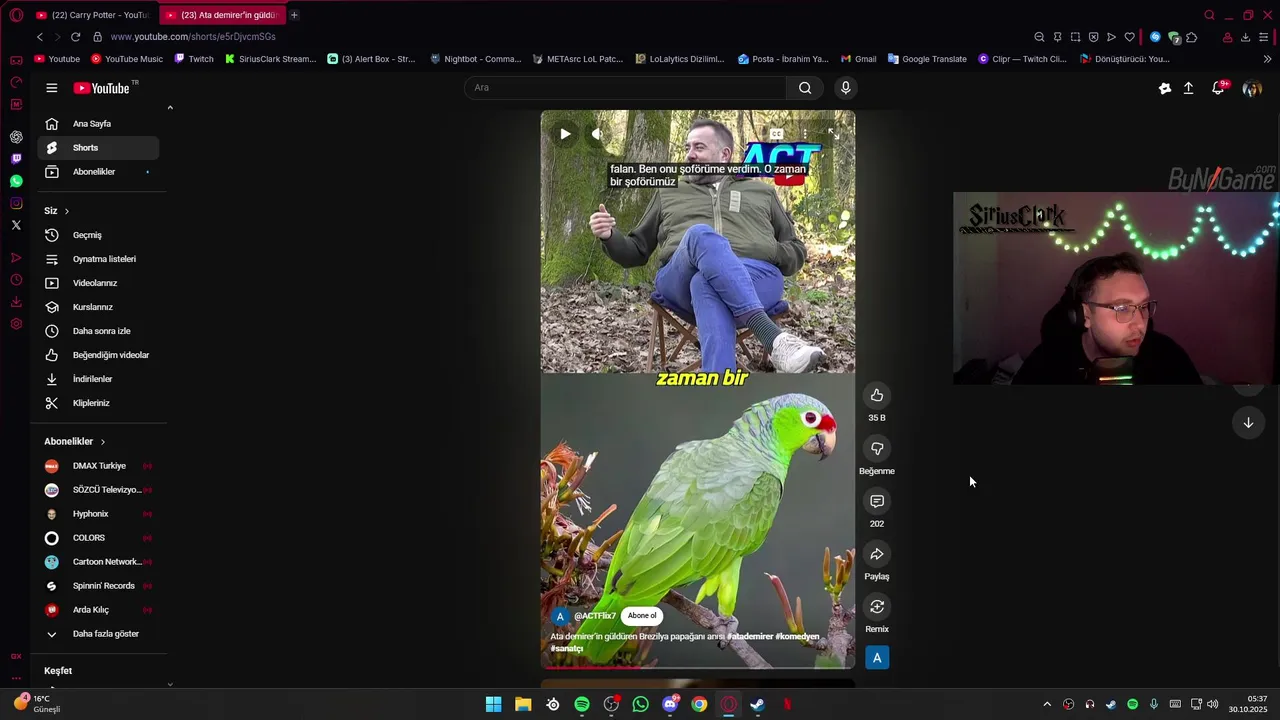Viewport: 1280px width, 720px height.
Task: Open Geçmiş history page
Action: pos(98,235)
